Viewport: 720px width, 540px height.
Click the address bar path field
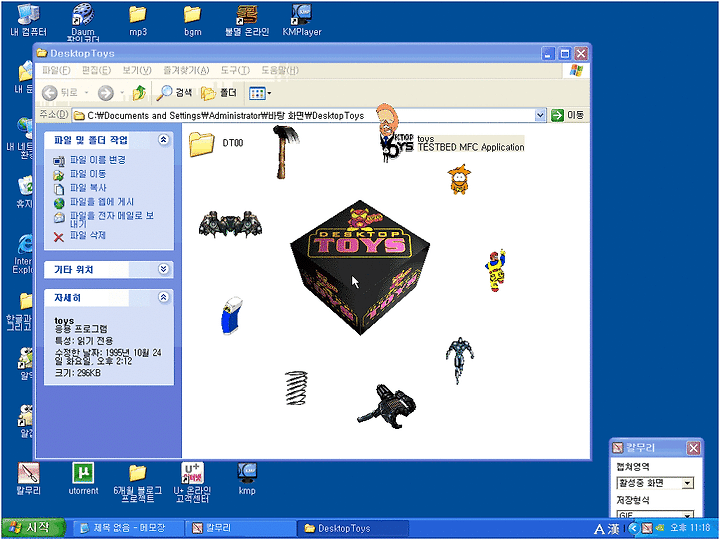pos(303,115)
